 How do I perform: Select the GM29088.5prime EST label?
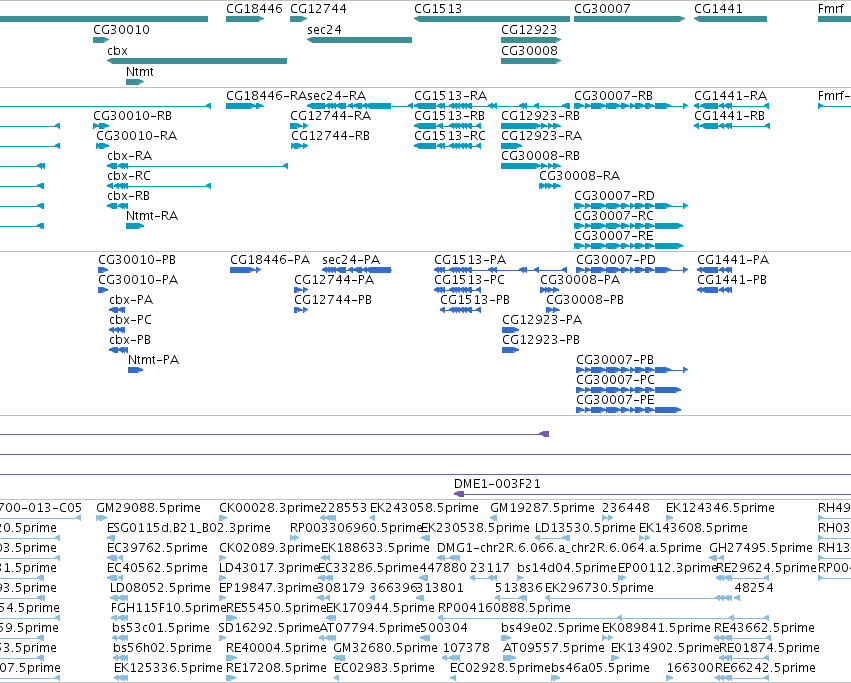148,508
